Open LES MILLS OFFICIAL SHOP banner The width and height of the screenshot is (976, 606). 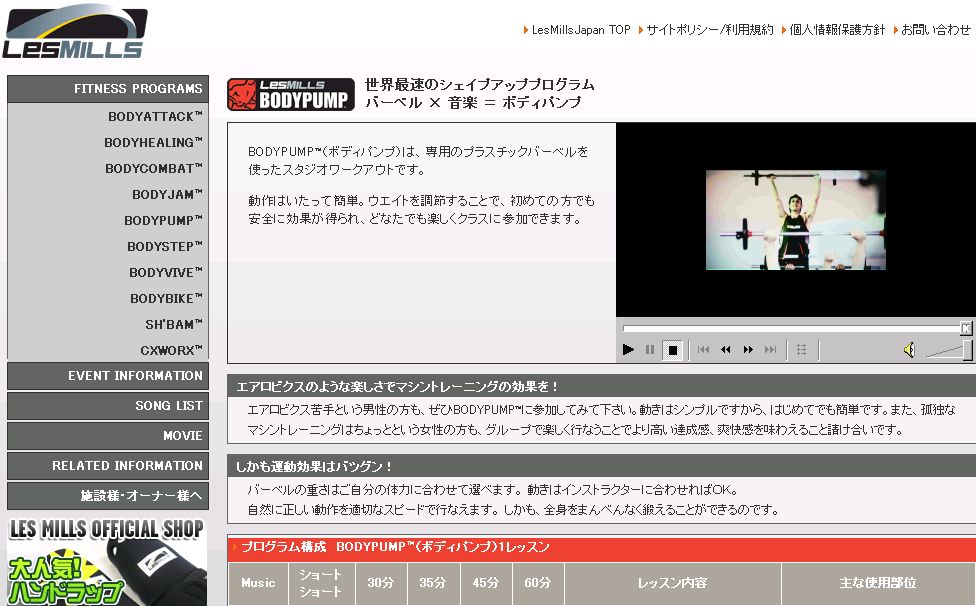click(107, 561)
